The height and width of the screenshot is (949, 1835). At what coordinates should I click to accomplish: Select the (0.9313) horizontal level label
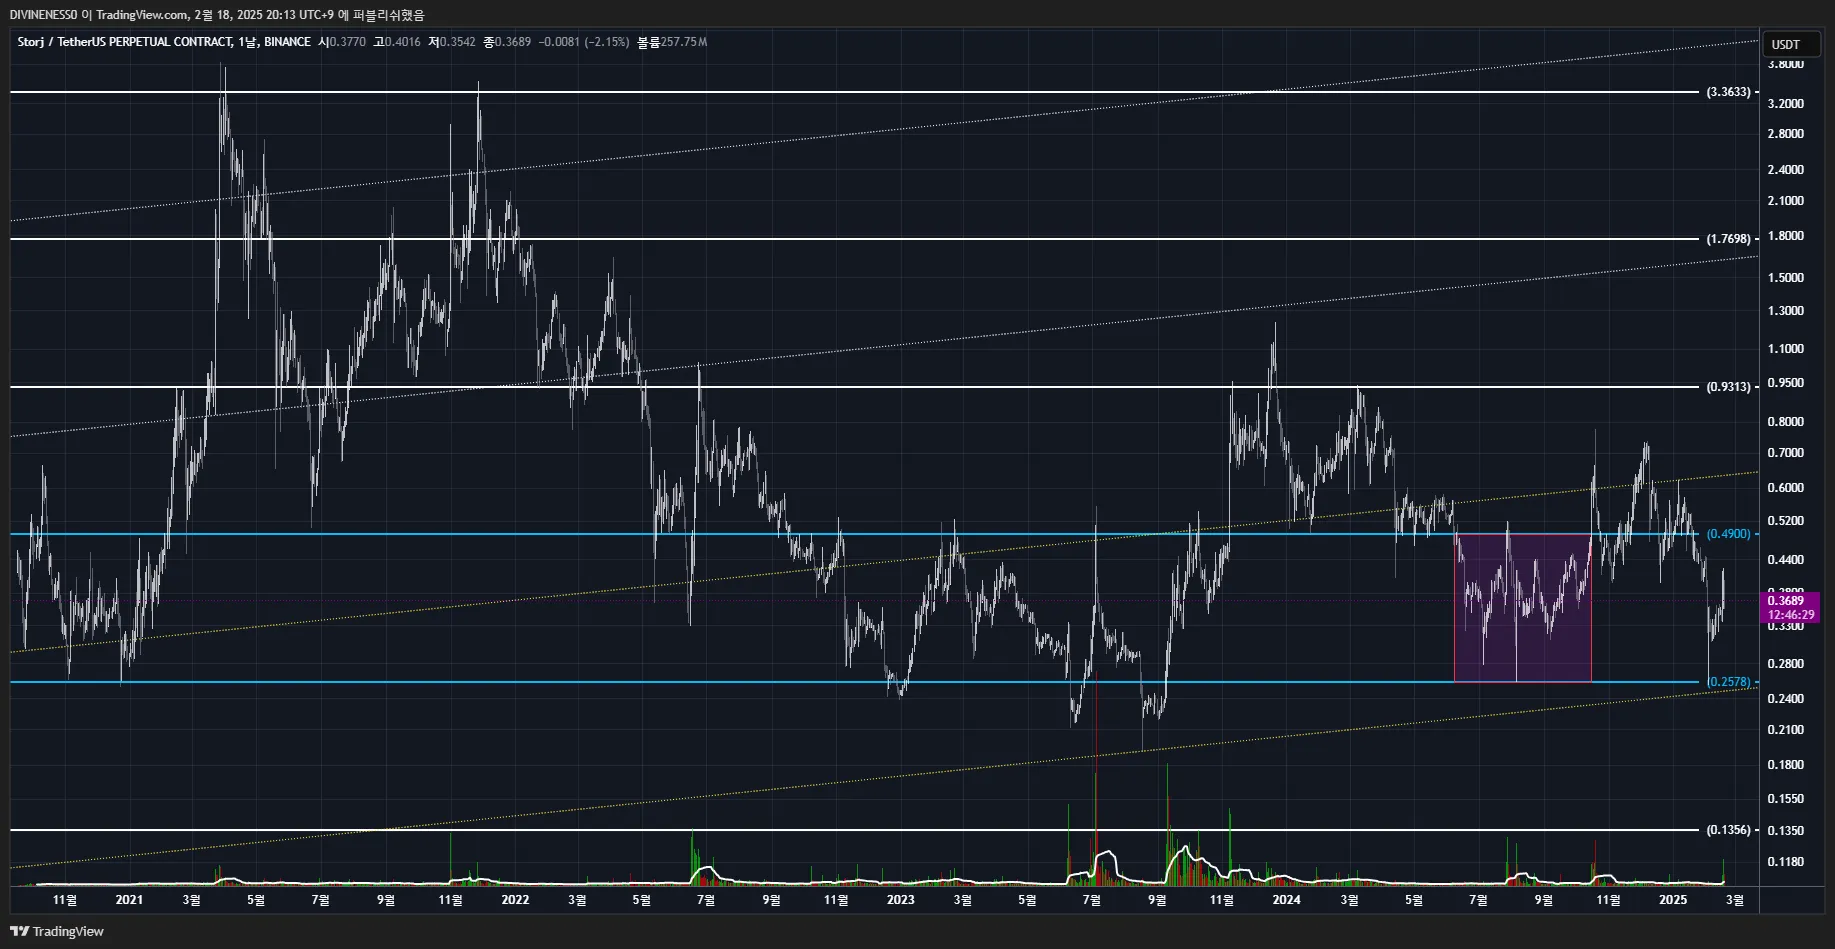pos(1728,387)
